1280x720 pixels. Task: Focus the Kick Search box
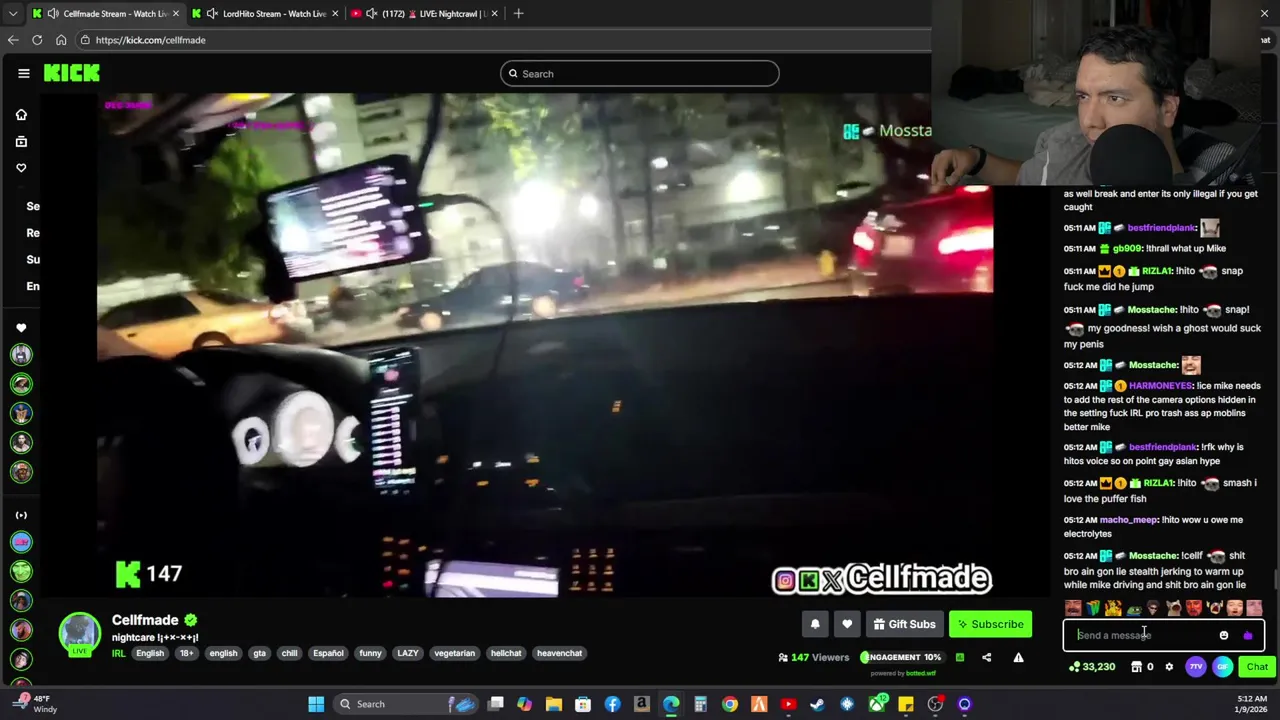click(x=640, y=73)
